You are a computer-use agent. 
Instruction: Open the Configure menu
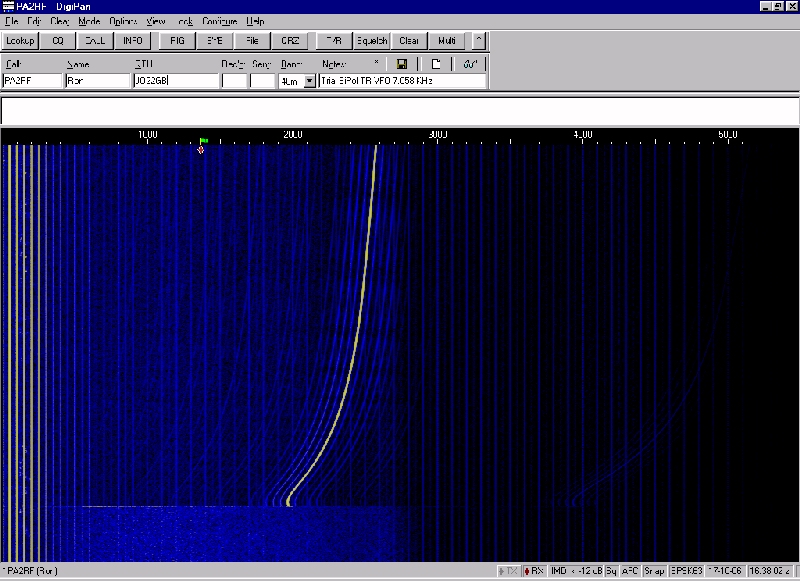[219, 21]
